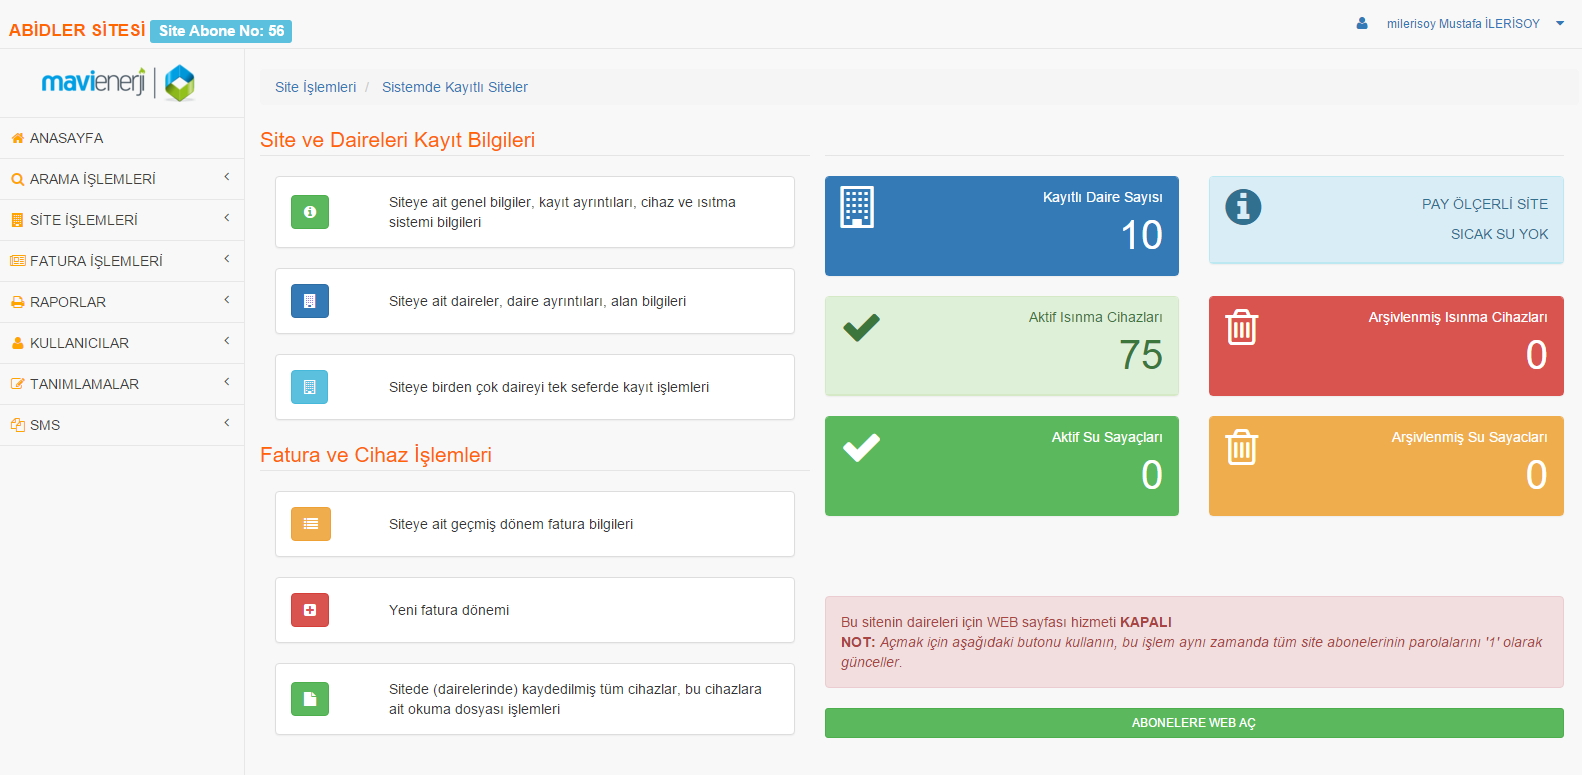The width and height of the screenshot is (1582, 775).
Task: Click the trash icon in Arşivlenmiş Isınma Cihazları card
Action: click(x=1242, y=327)
